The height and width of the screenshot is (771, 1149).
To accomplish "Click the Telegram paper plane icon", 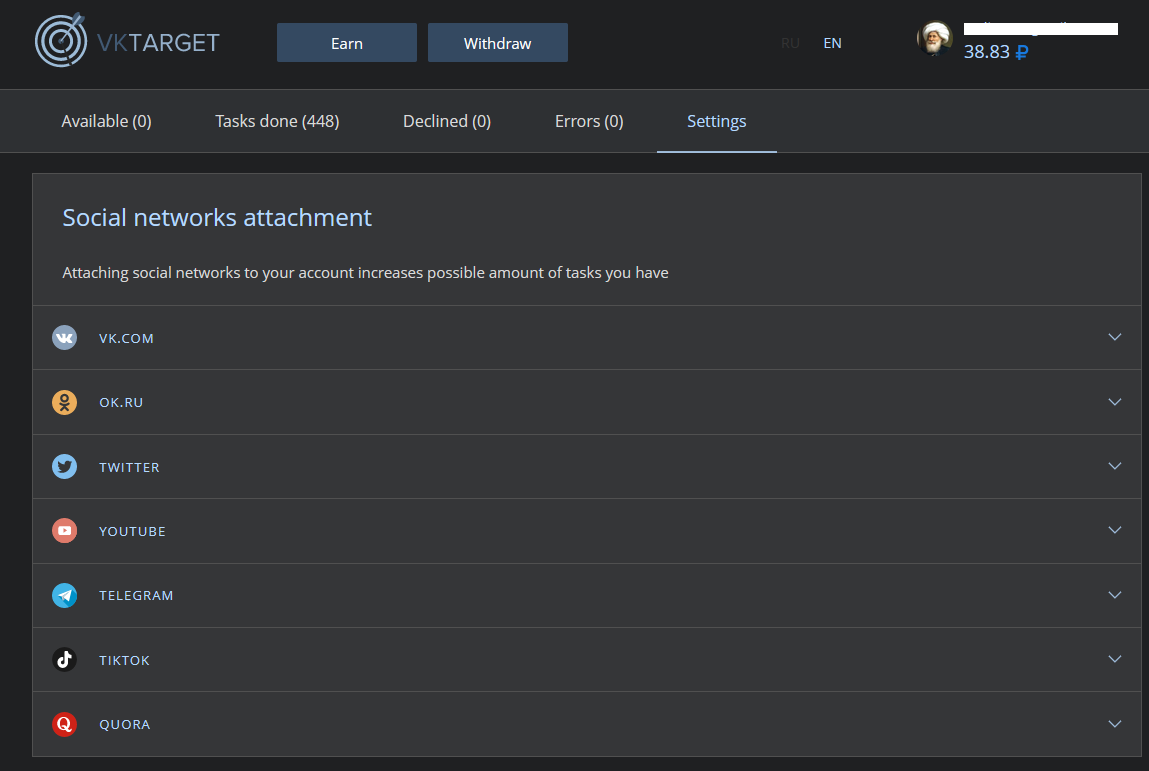I will coord(64,595).
